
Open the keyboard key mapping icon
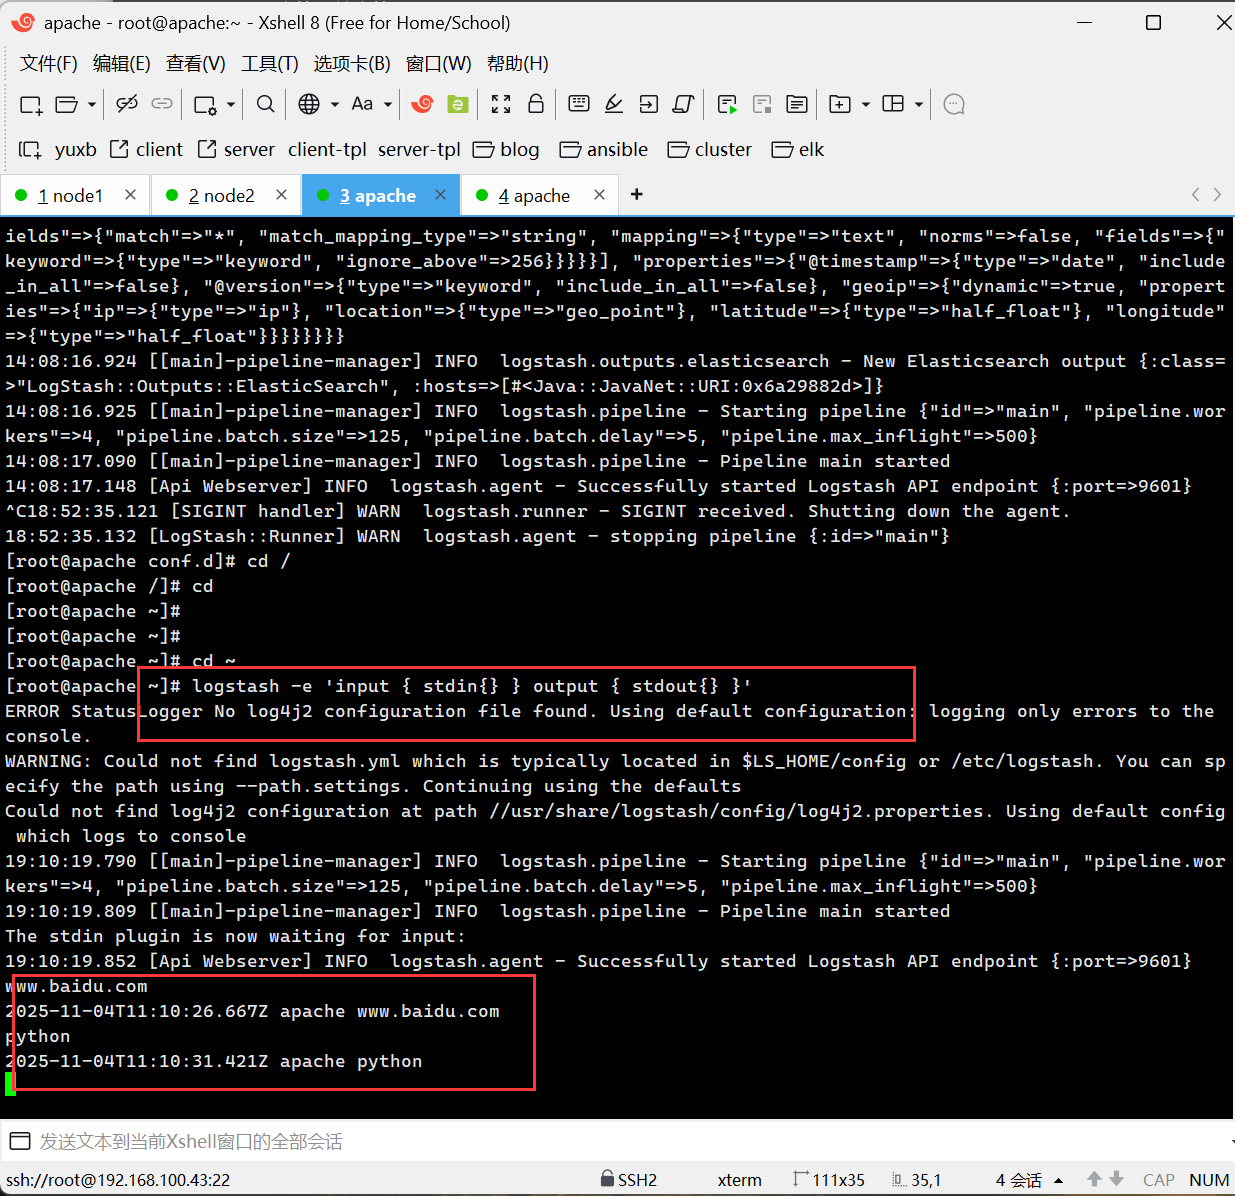click(578, 104)
